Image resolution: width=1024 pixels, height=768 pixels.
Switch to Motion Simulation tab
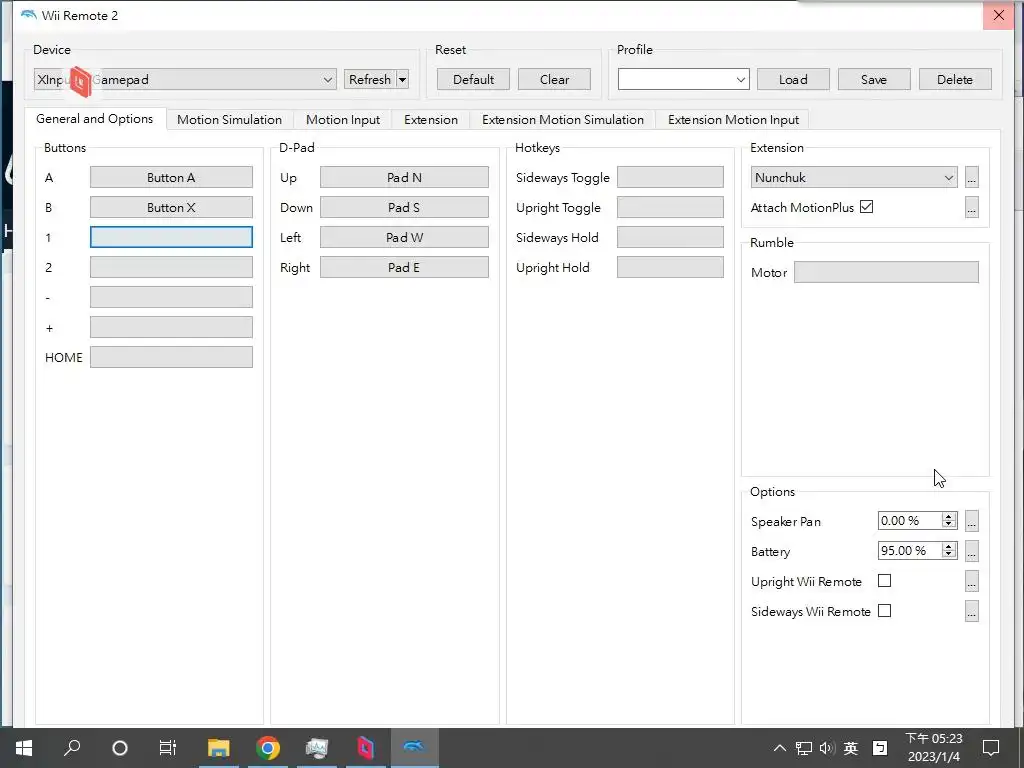pyautogui.click(x=229, y=120)
